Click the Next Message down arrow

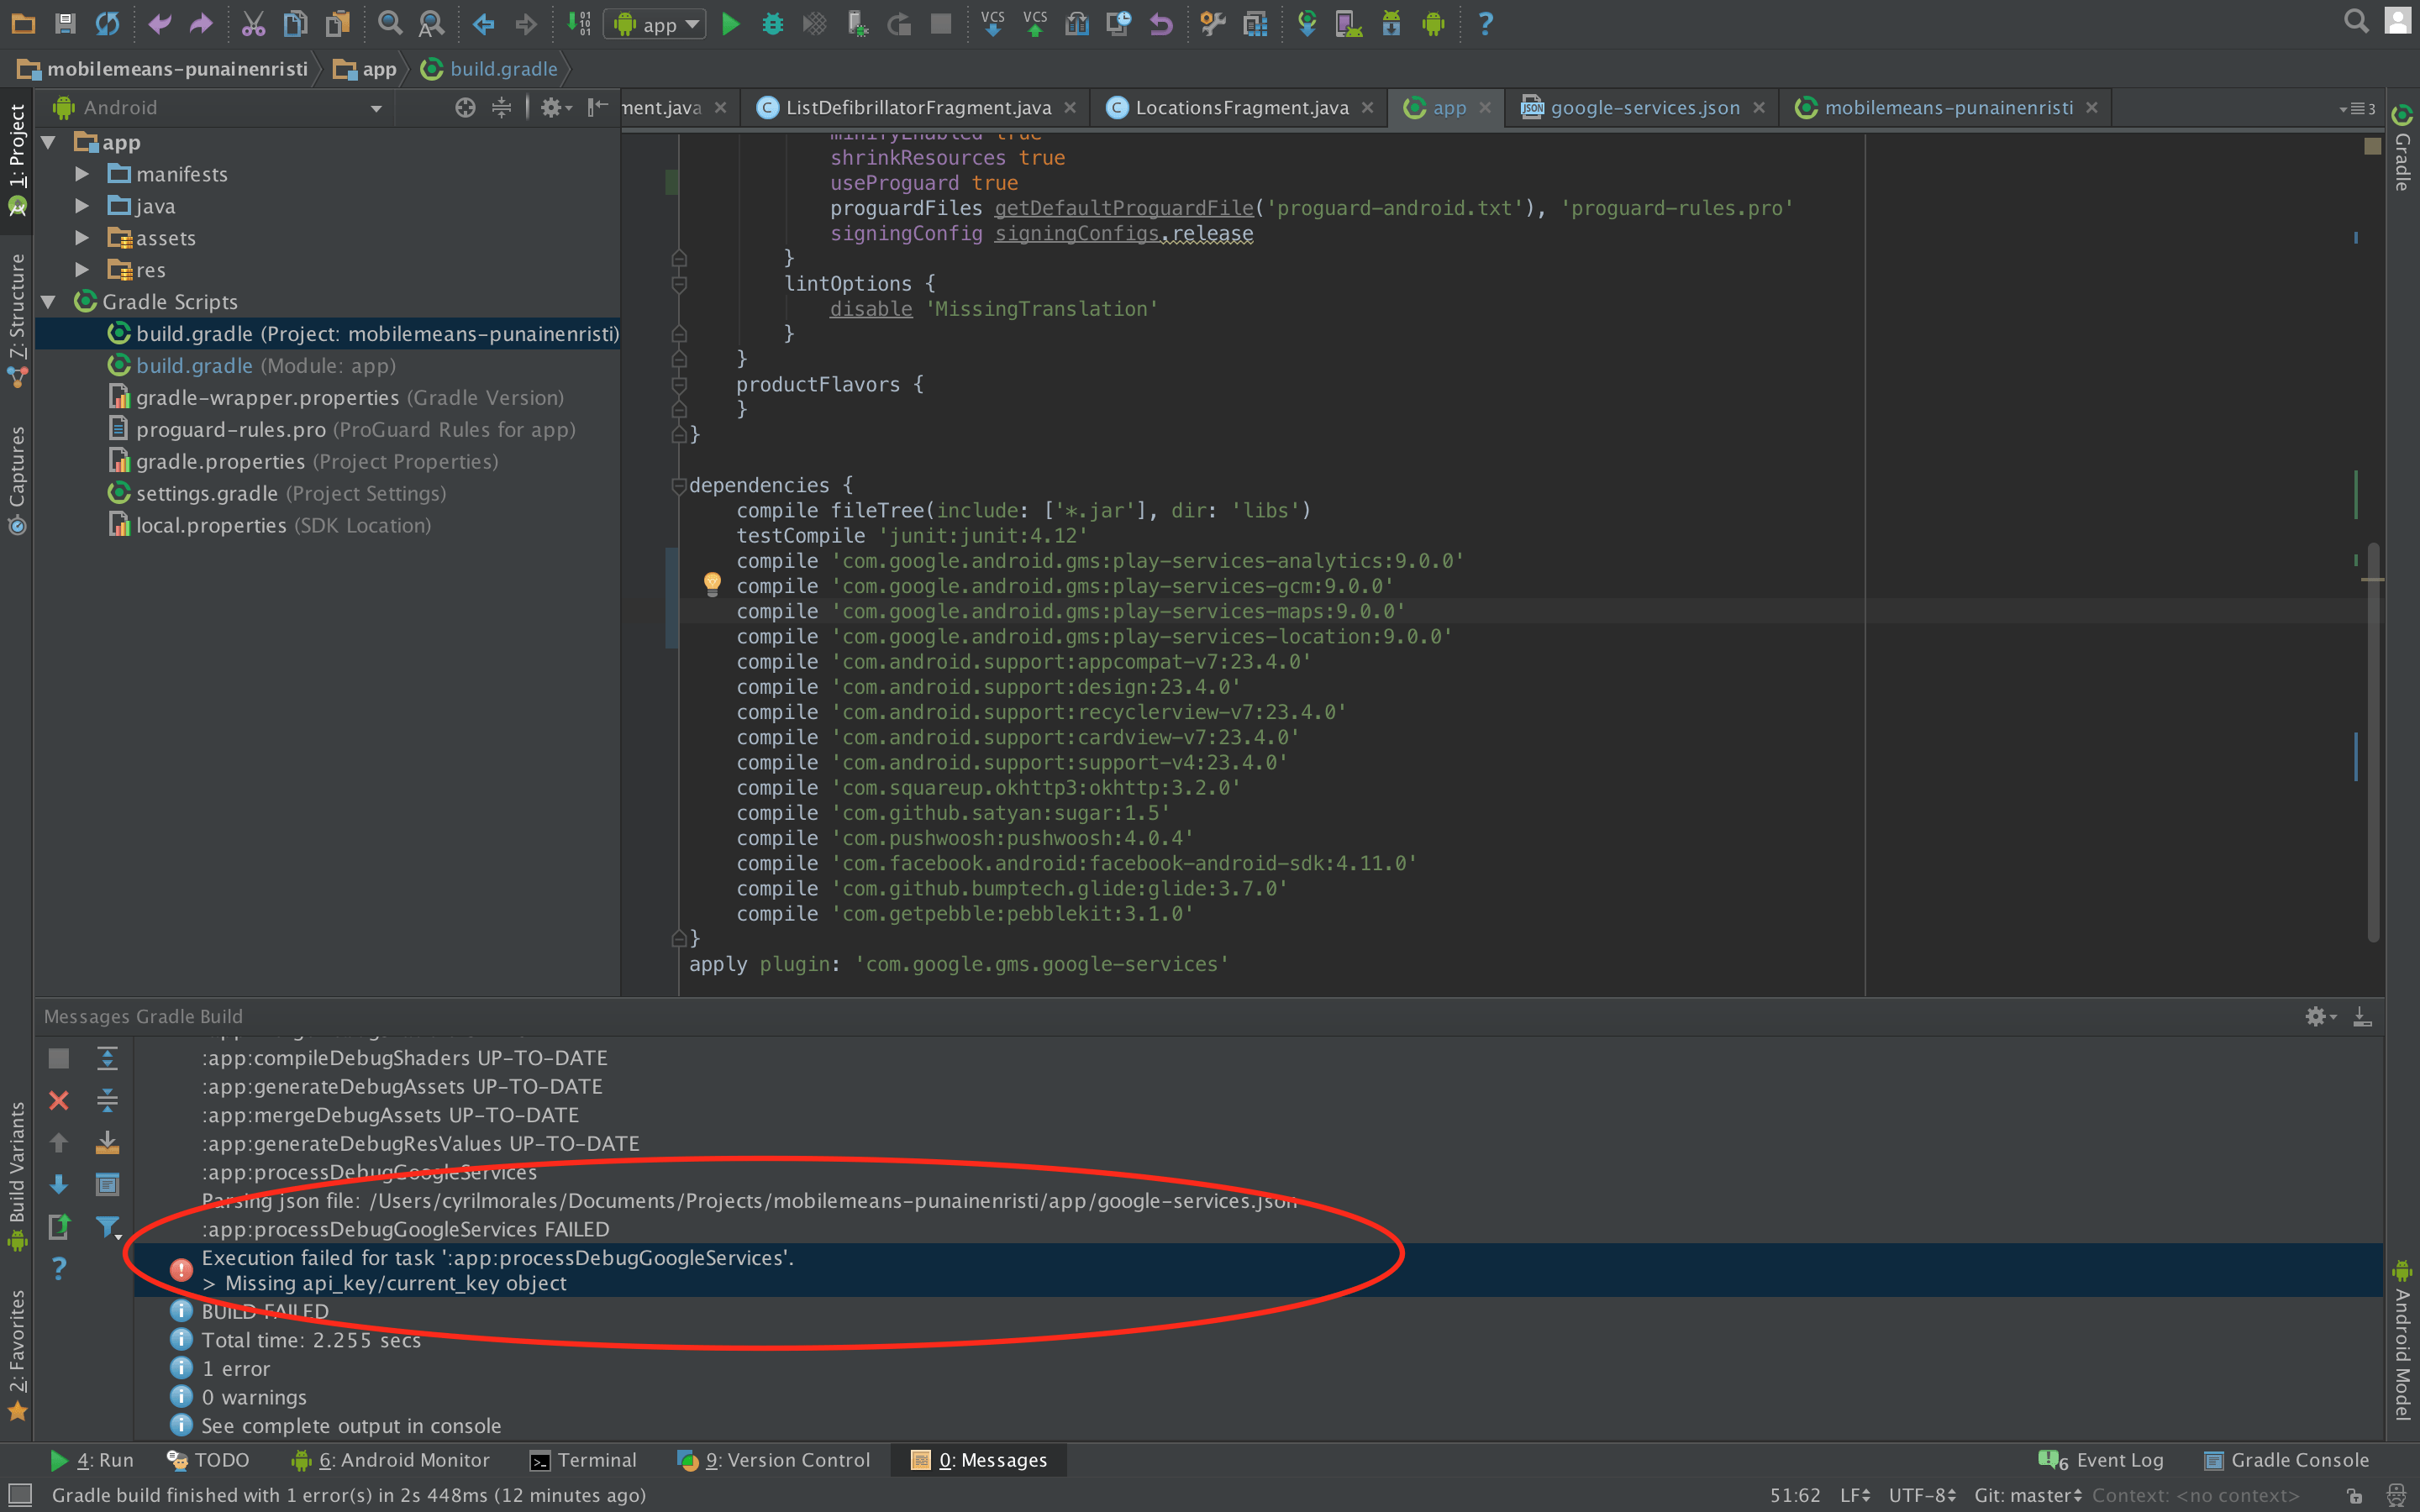click(59, 1185)
